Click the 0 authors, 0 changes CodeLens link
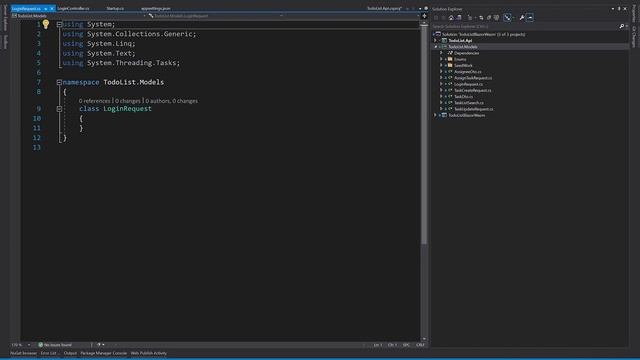The height and width of the screenshot is (360, 640). (171, 101)
